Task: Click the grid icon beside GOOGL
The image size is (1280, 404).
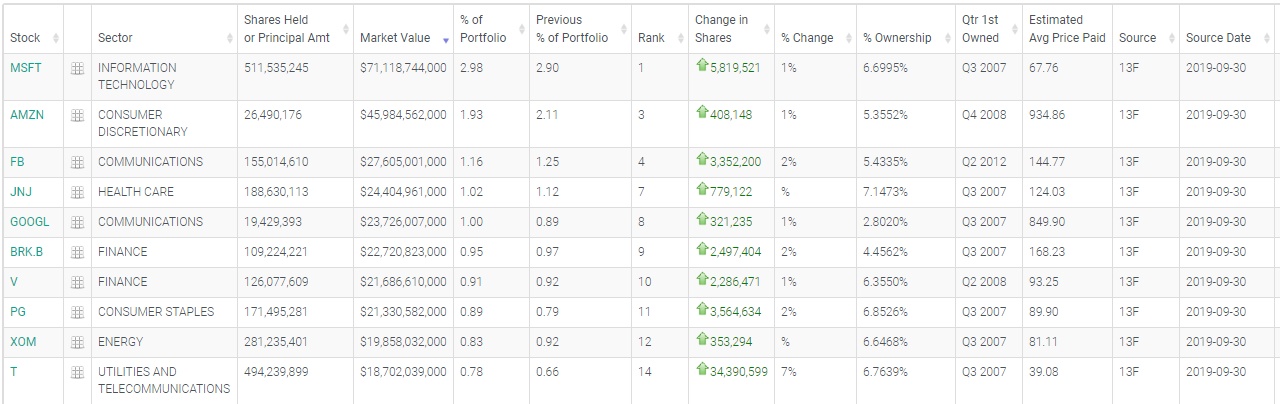Action: pyautogui.click(x=77, y=222)
